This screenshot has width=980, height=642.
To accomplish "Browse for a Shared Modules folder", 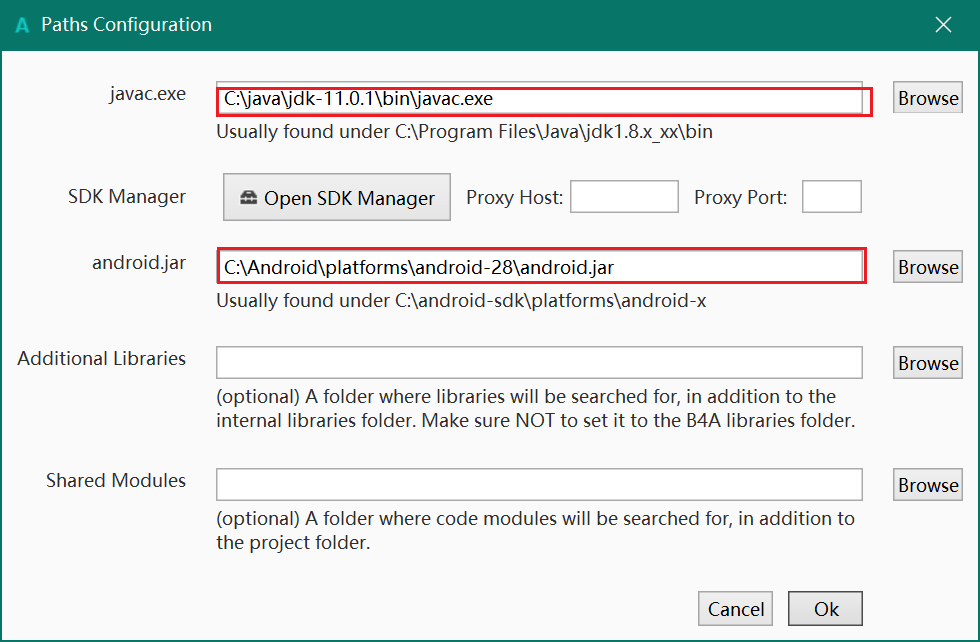I will point(926,484).
